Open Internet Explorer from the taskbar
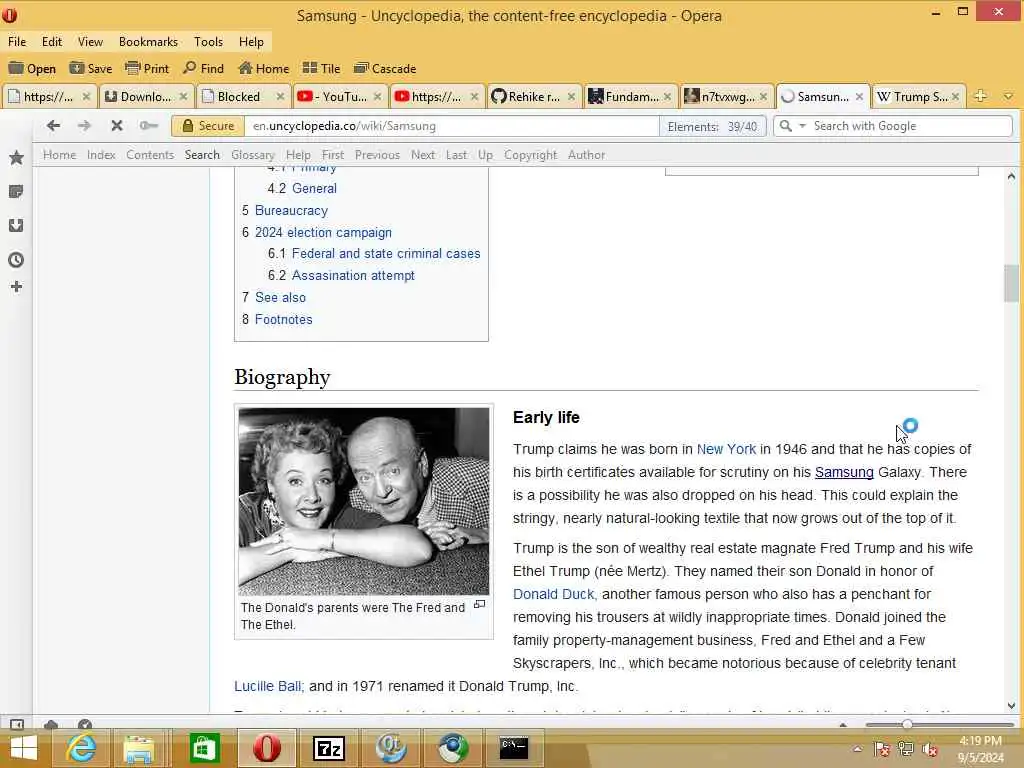 point(82,748)
